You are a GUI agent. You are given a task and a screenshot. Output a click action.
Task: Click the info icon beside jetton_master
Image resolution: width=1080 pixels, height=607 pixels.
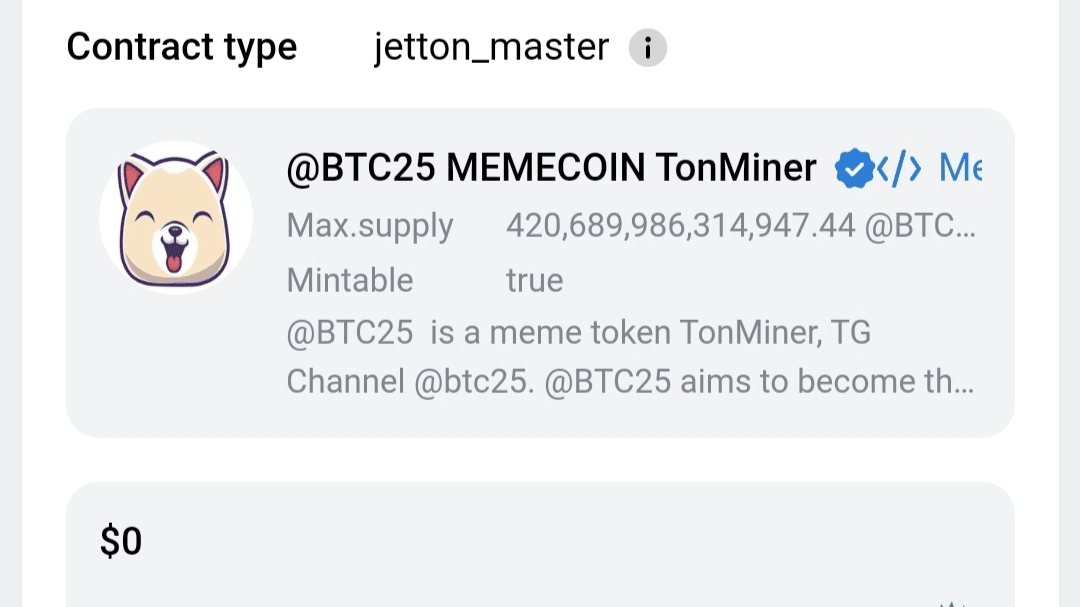(x=647, y=48)
